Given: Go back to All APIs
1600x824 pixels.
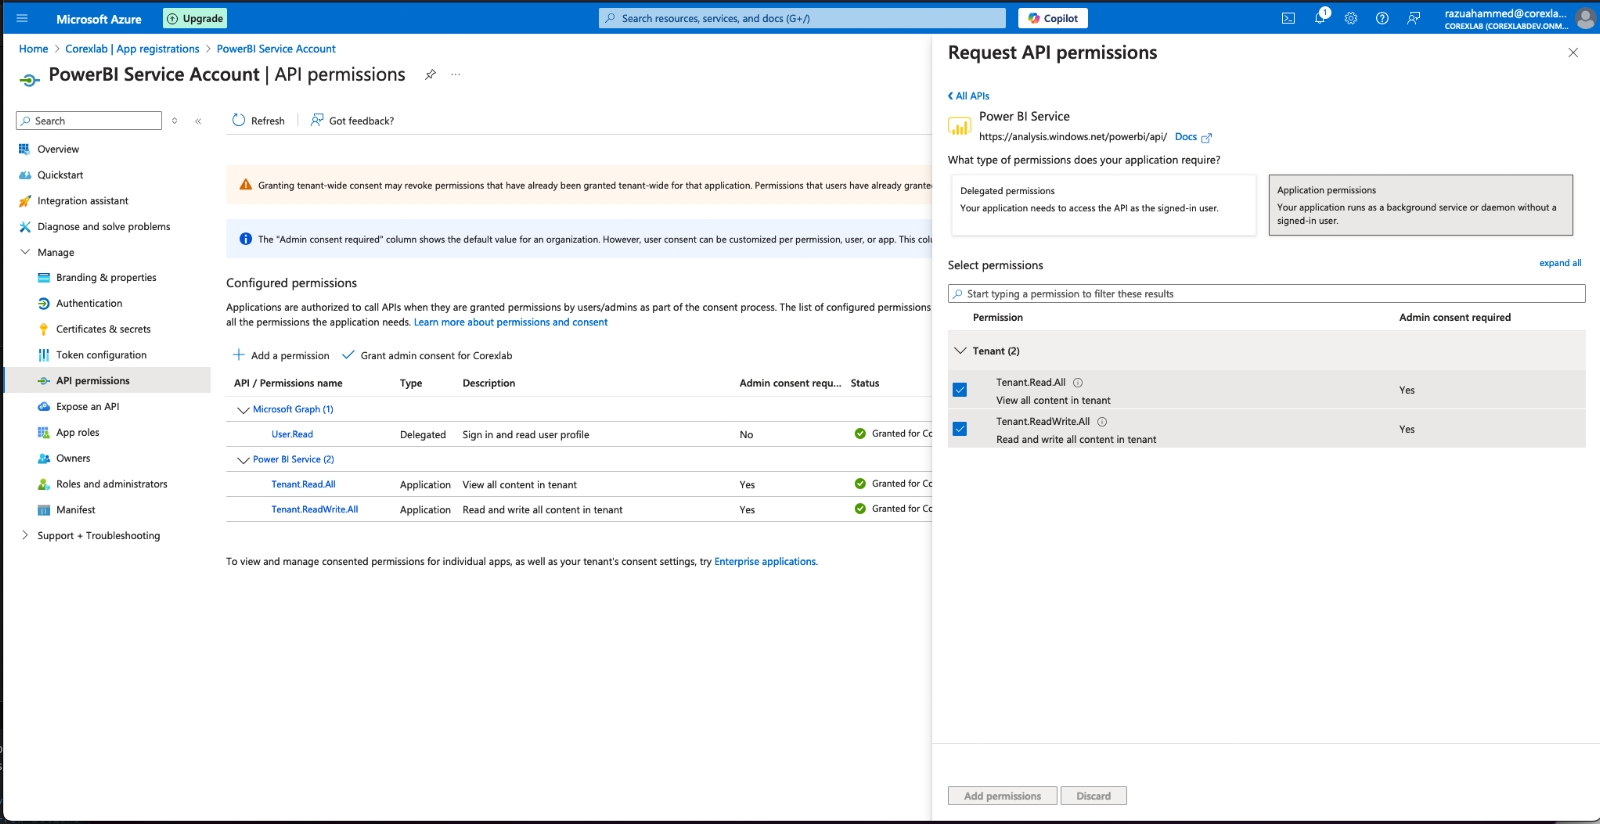Looking at the screenshot, I should (968, 96).
